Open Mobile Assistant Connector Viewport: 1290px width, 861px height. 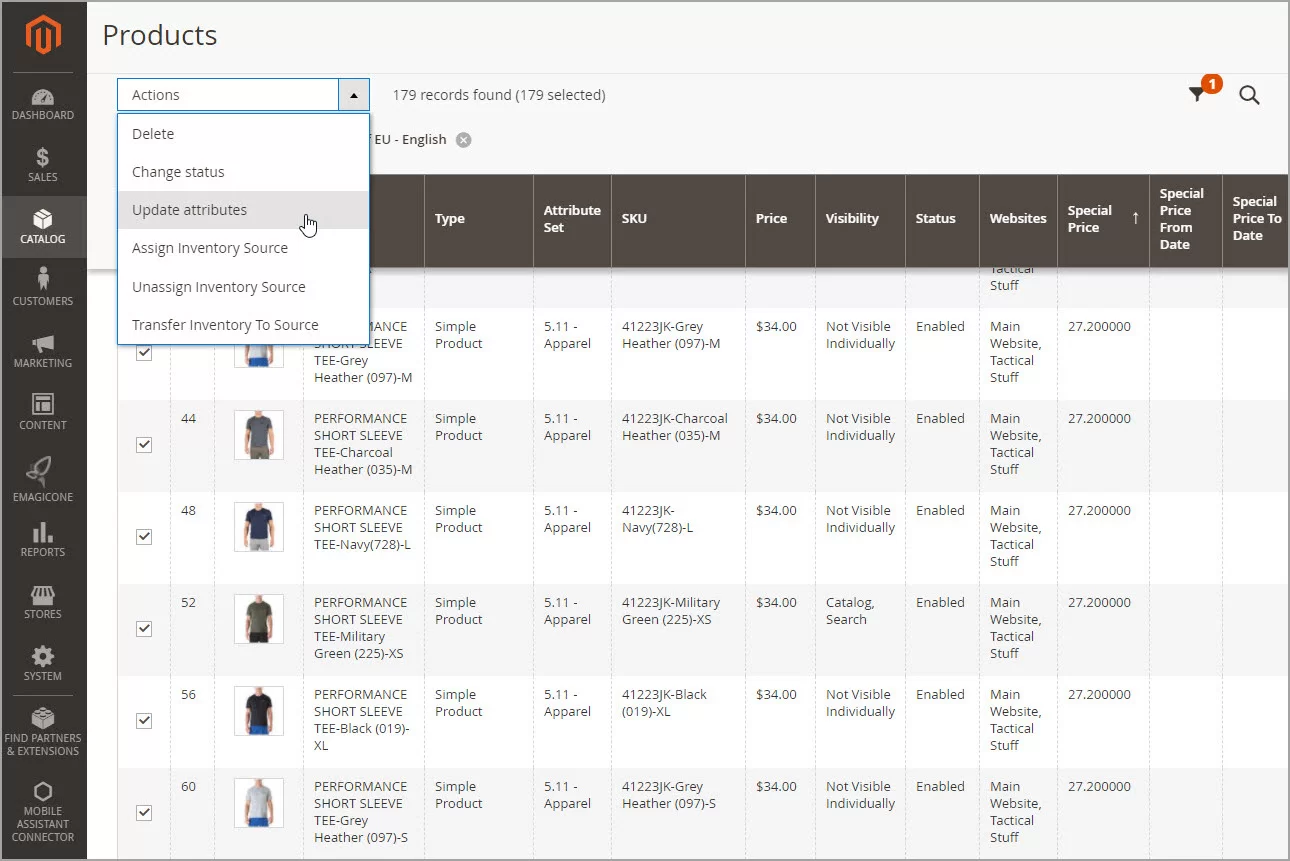point(43,812)
